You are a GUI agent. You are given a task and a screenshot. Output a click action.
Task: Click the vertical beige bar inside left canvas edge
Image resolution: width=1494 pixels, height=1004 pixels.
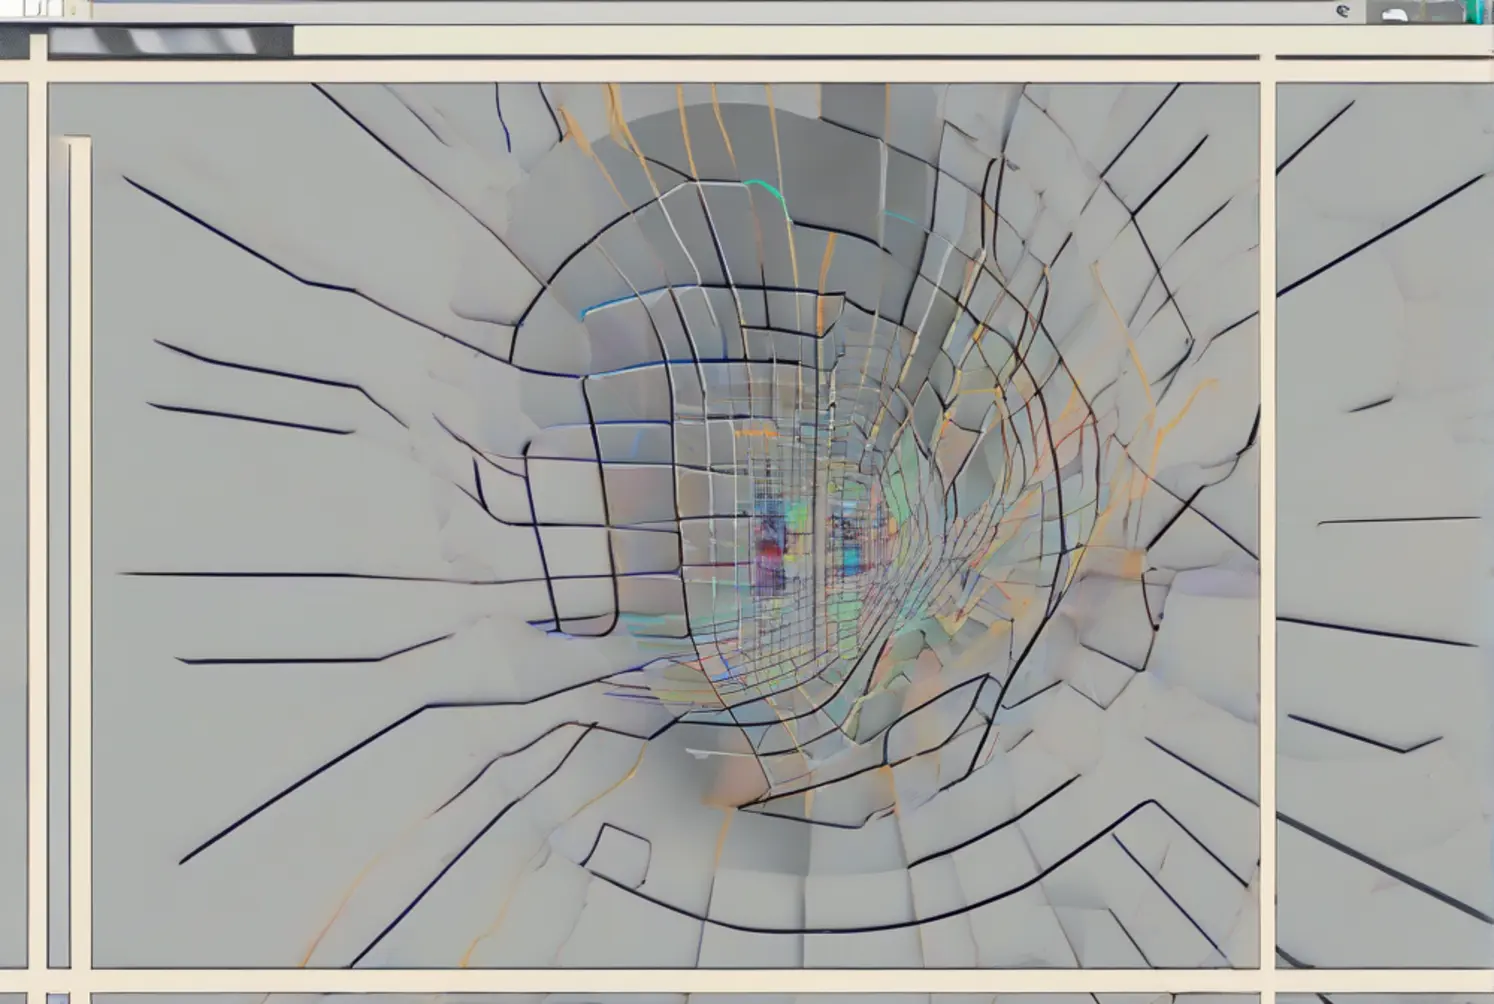pos(79,550)
